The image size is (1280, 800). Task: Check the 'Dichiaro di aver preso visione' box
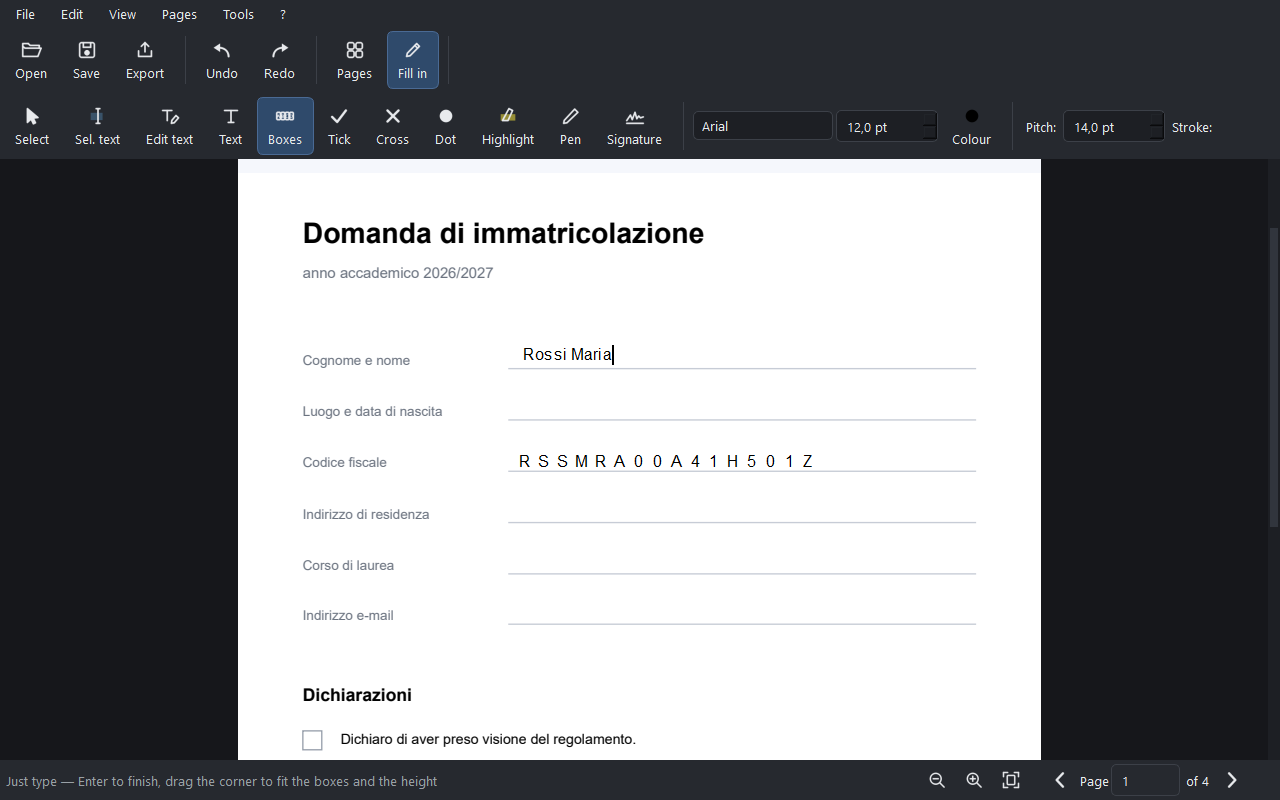click(x=312, y=740)
